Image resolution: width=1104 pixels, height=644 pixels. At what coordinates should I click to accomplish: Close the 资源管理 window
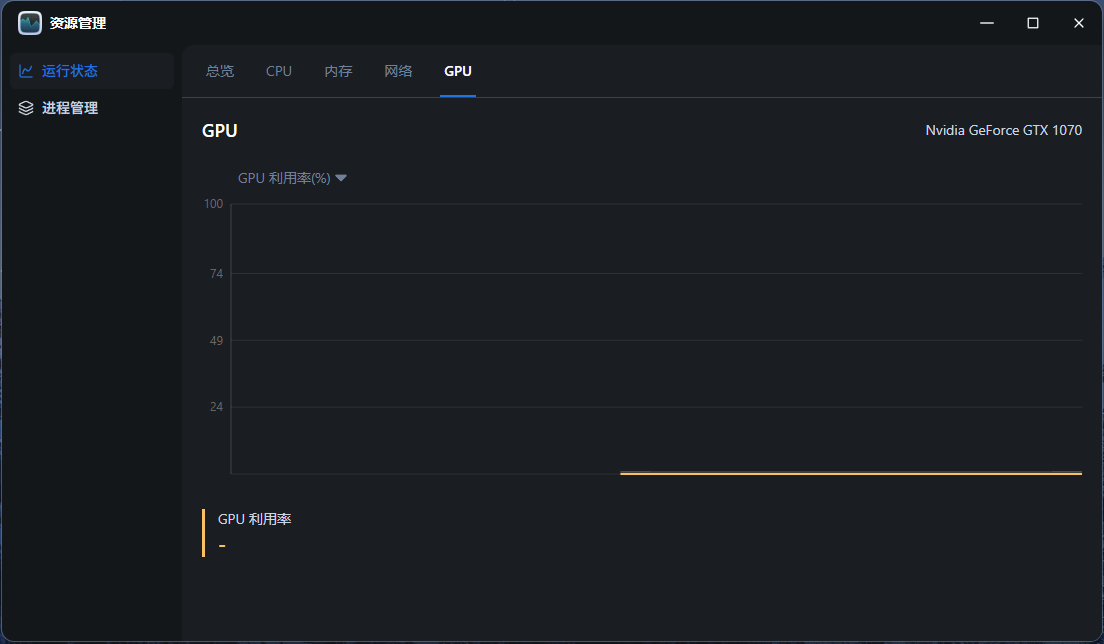(x=1079, y=23)
